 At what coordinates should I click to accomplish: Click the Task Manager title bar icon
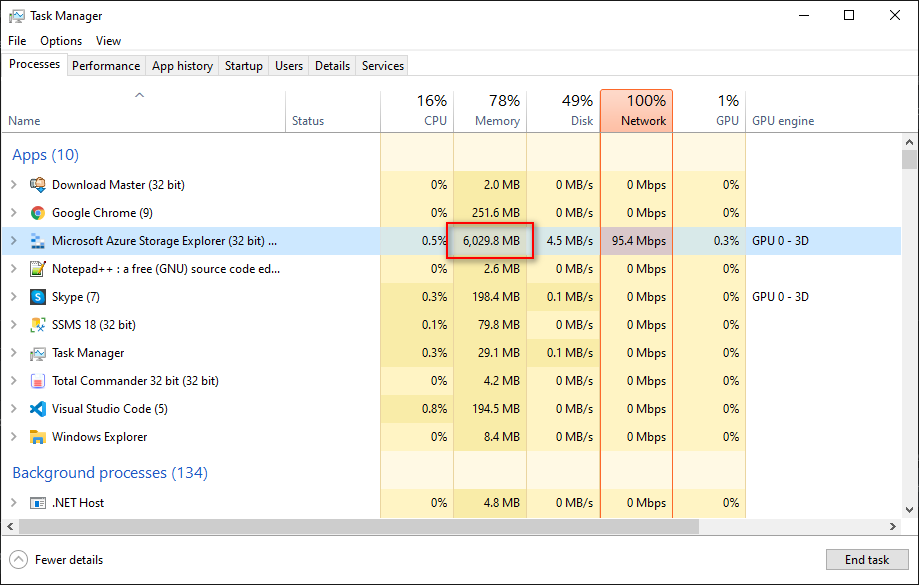coord(16,16)
